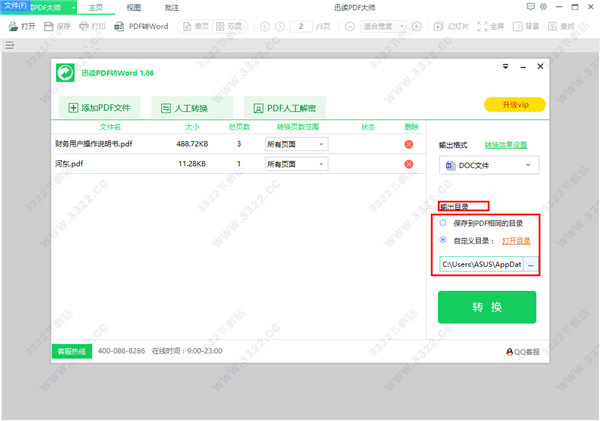600x421 pixels.
Task: Close the PDF转Word dialog
Action: pyautogui.click(x=540, y=66)
